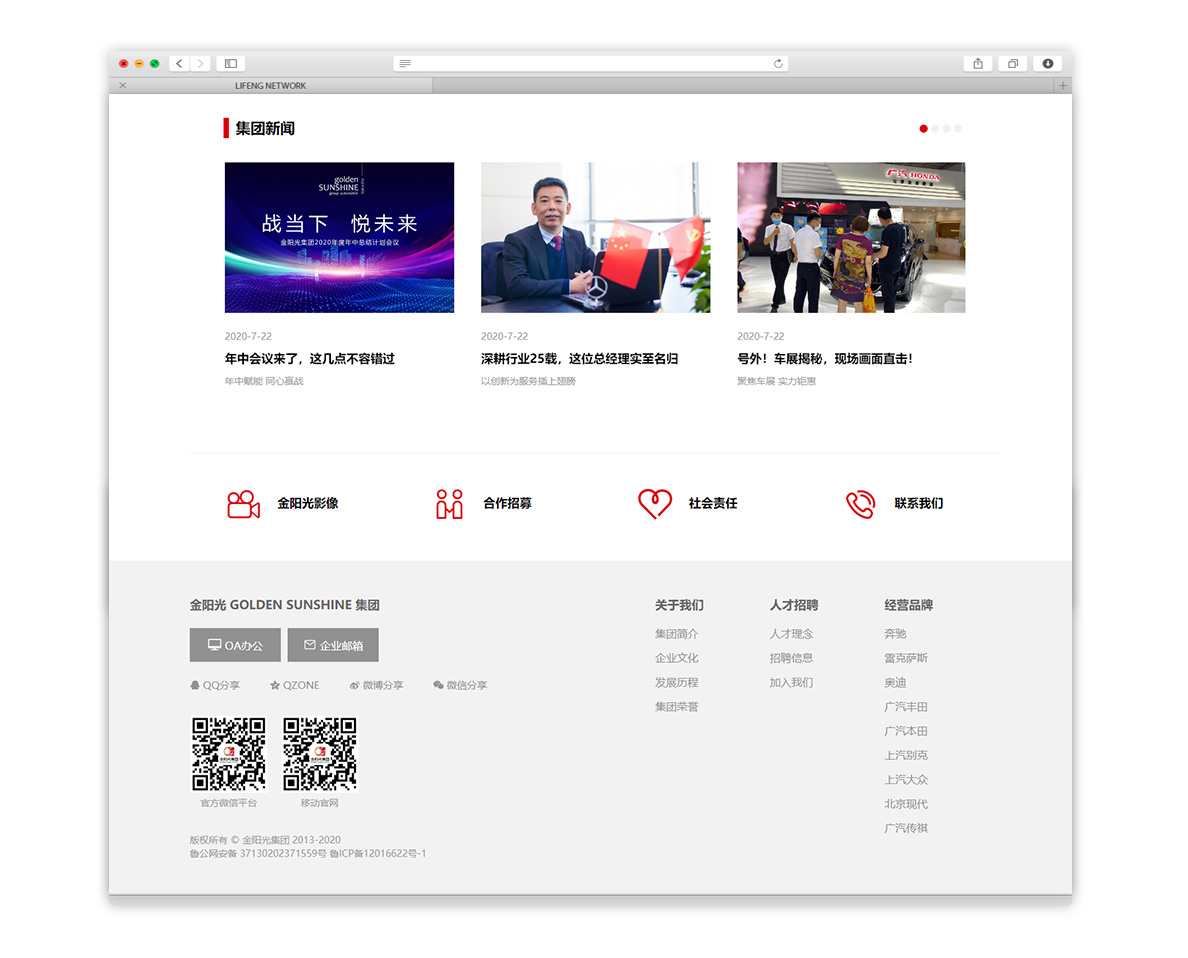This screenshot has height=958, width=1188.
Task: Click the 经营品牌 footer heading
Action: pos(908,605)
